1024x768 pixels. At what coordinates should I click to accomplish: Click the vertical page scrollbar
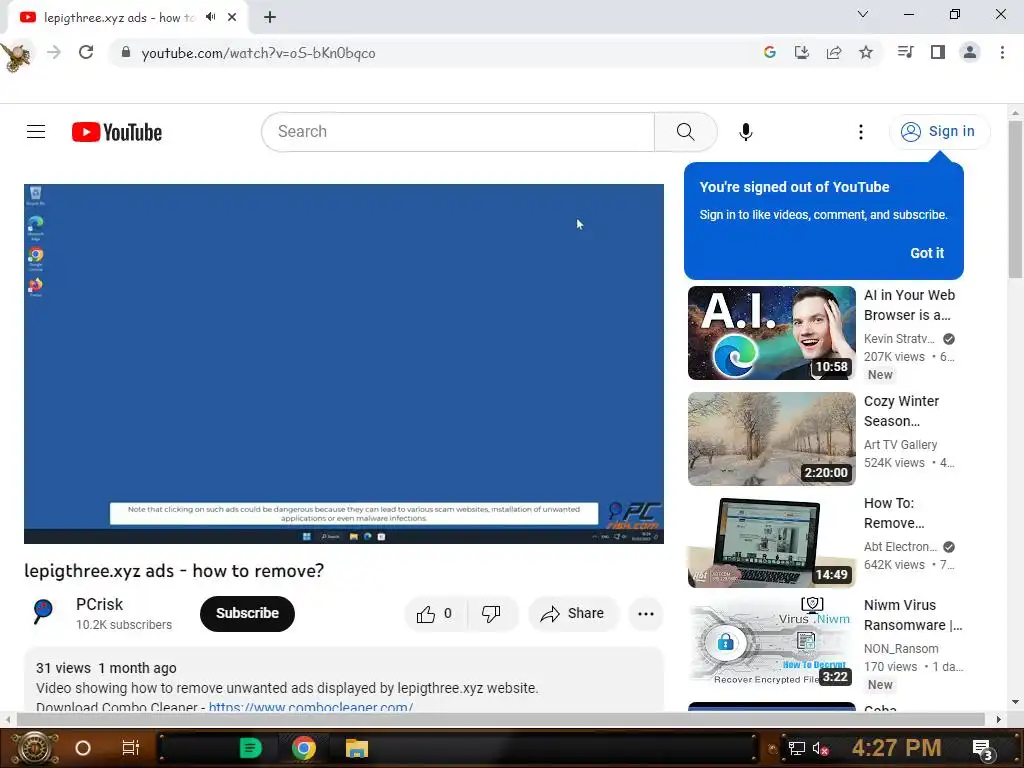[x=1016, y=199]
